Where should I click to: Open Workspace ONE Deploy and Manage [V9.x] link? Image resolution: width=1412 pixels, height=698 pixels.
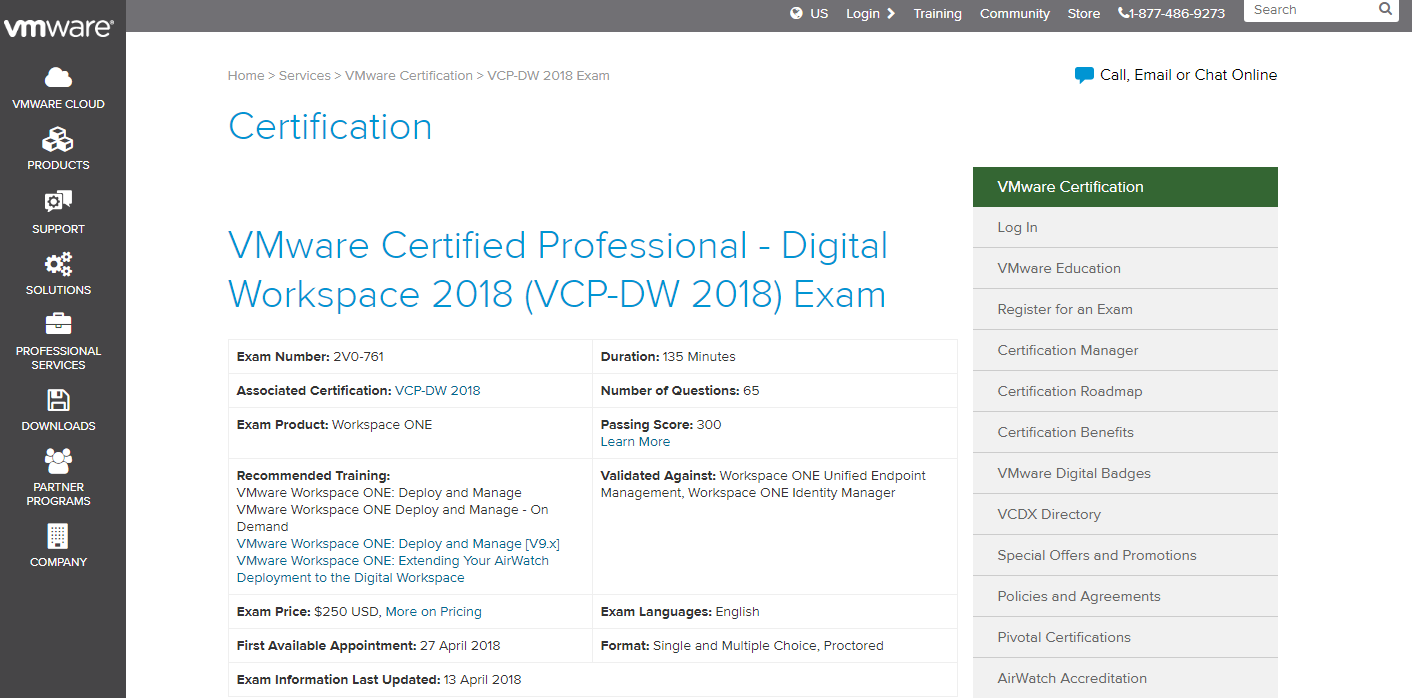(x=398, y=544)
